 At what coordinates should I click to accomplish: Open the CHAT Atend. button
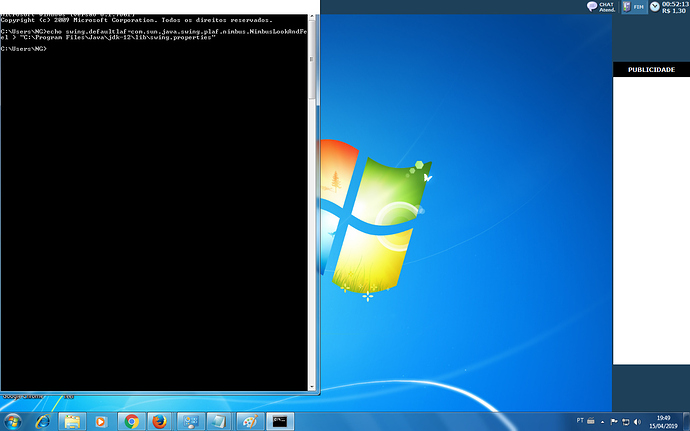[x=601, y=7]
